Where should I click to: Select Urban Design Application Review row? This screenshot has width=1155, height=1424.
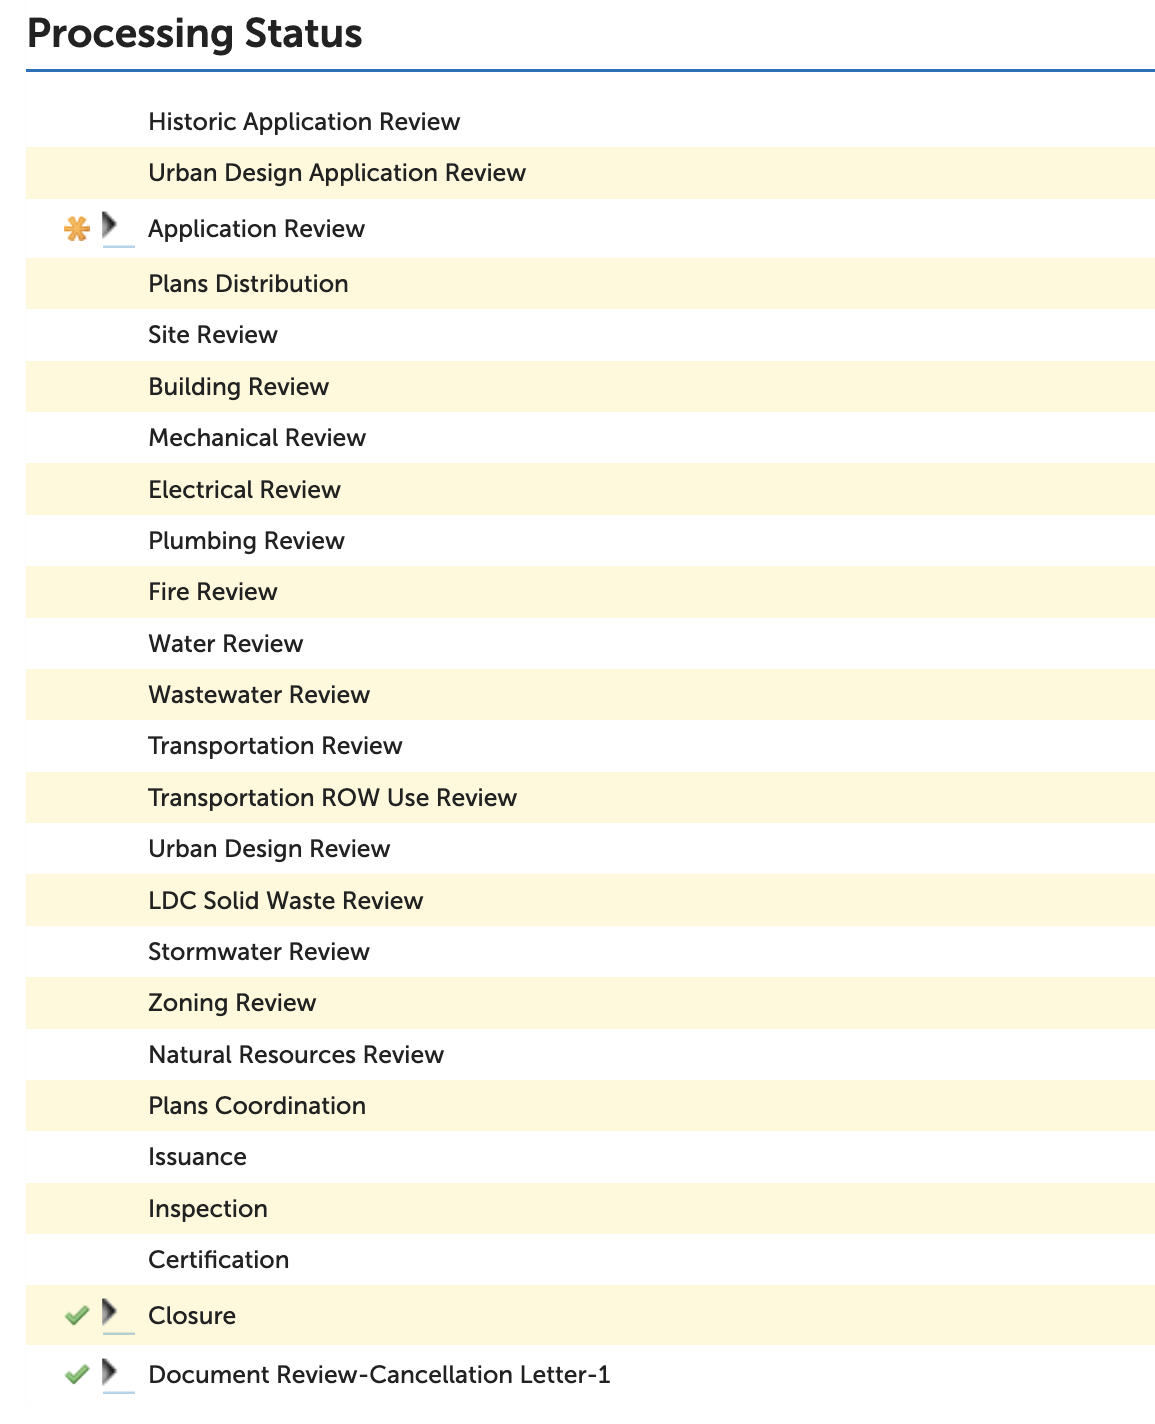(x=590, y=173)
